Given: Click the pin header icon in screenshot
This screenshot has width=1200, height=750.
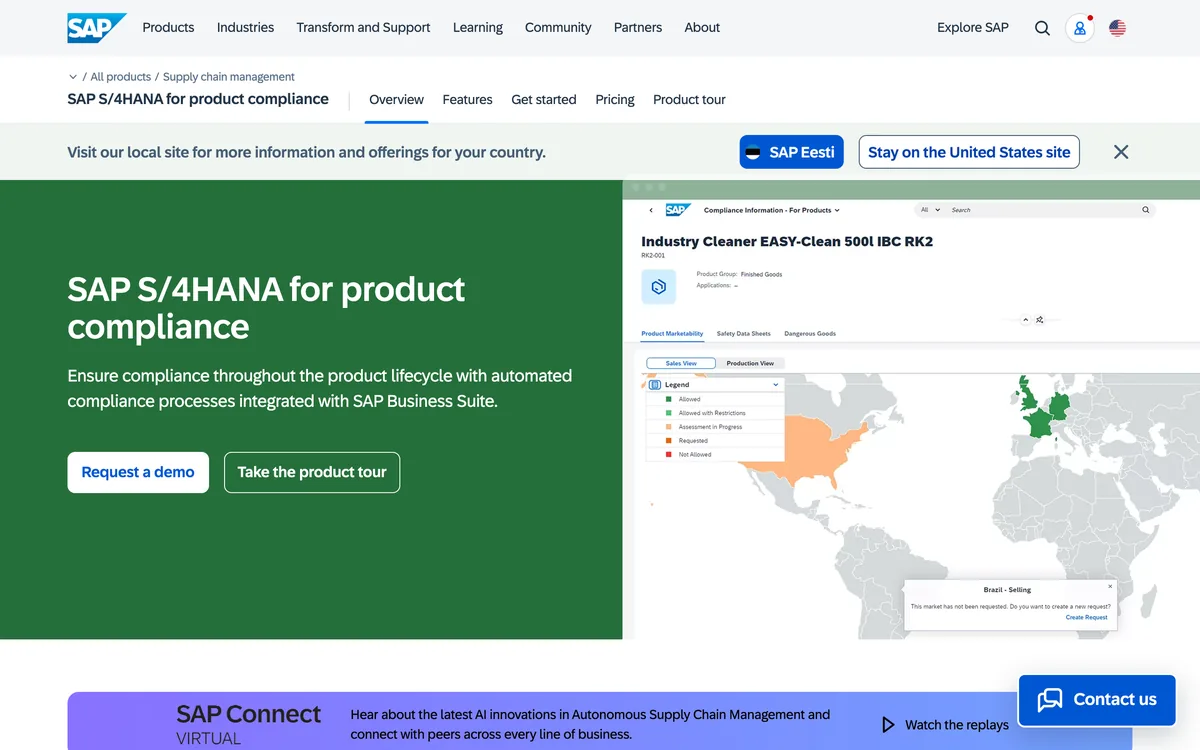Looking at the screenshot, I should [1040, 320].
